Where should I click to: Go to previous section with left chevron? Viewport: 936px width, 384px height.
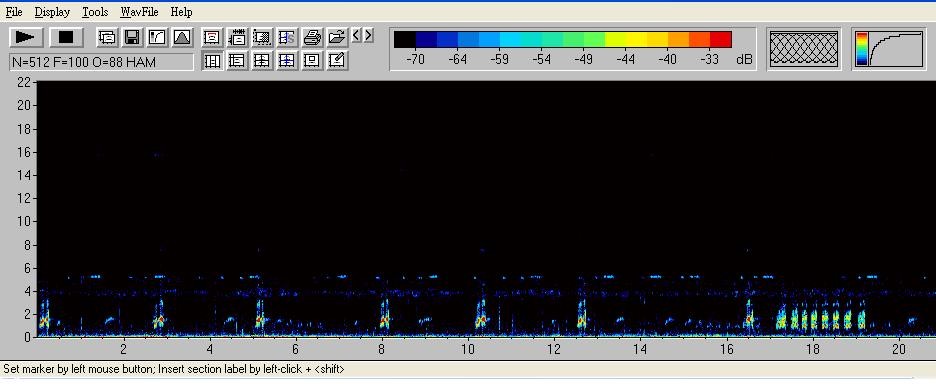356,35
